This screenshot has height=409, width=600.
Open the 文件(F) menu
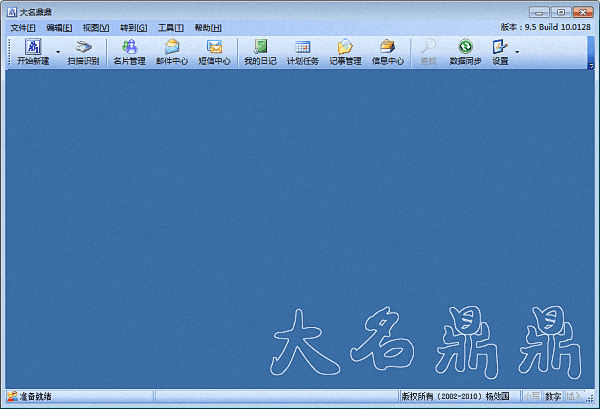[x=23, y=27]
